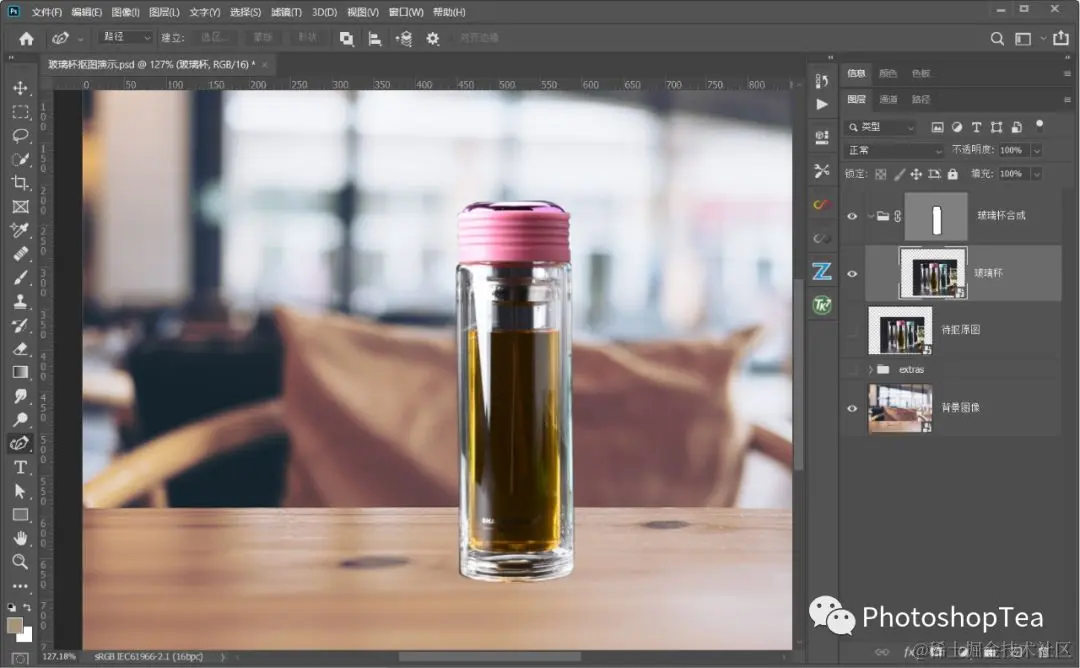Select the Clone Stamp tool
1080x668 pixels.
point(20,302)
